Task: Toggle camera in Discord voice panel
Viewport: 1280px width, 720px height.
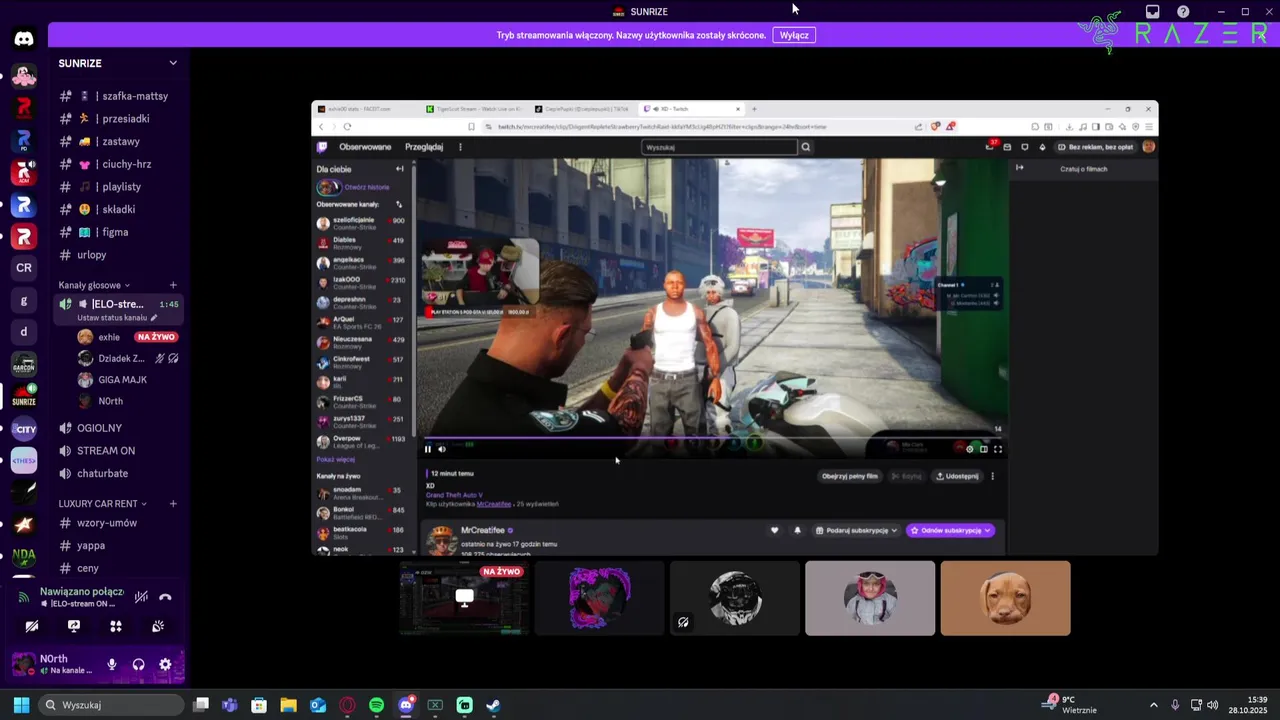Action: [x=32, y=626]
